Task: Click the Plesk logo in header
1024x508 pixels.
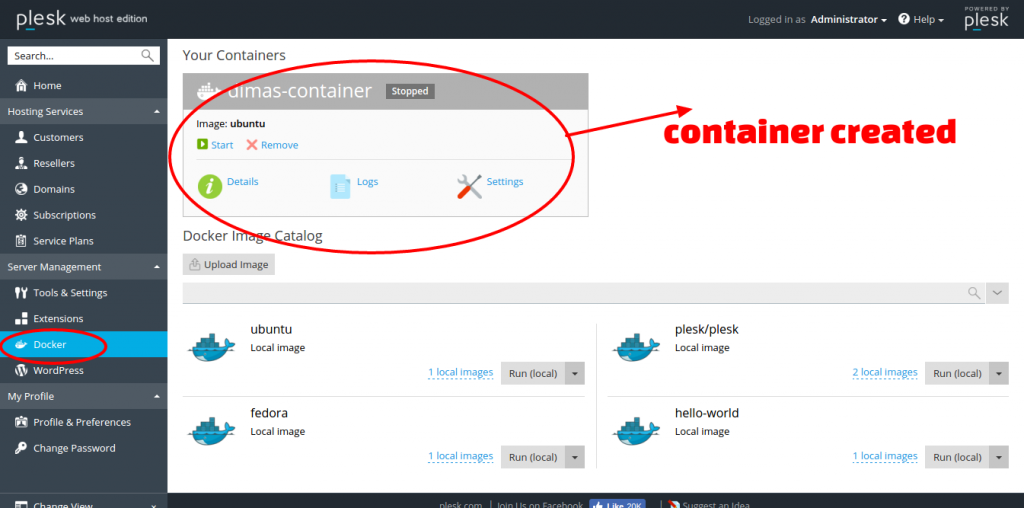Action: tap(40, 19)
